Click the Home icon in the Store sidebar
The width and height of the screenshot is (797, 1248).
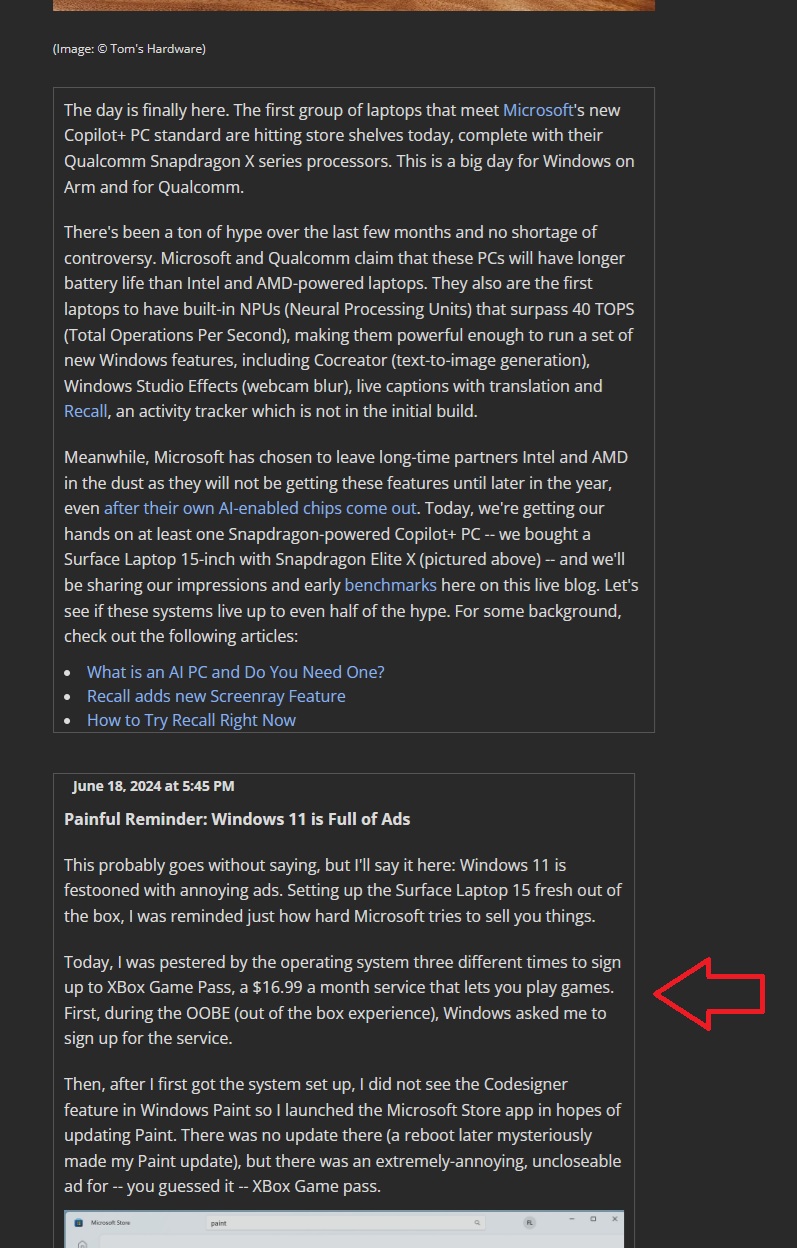point(82,1244)
